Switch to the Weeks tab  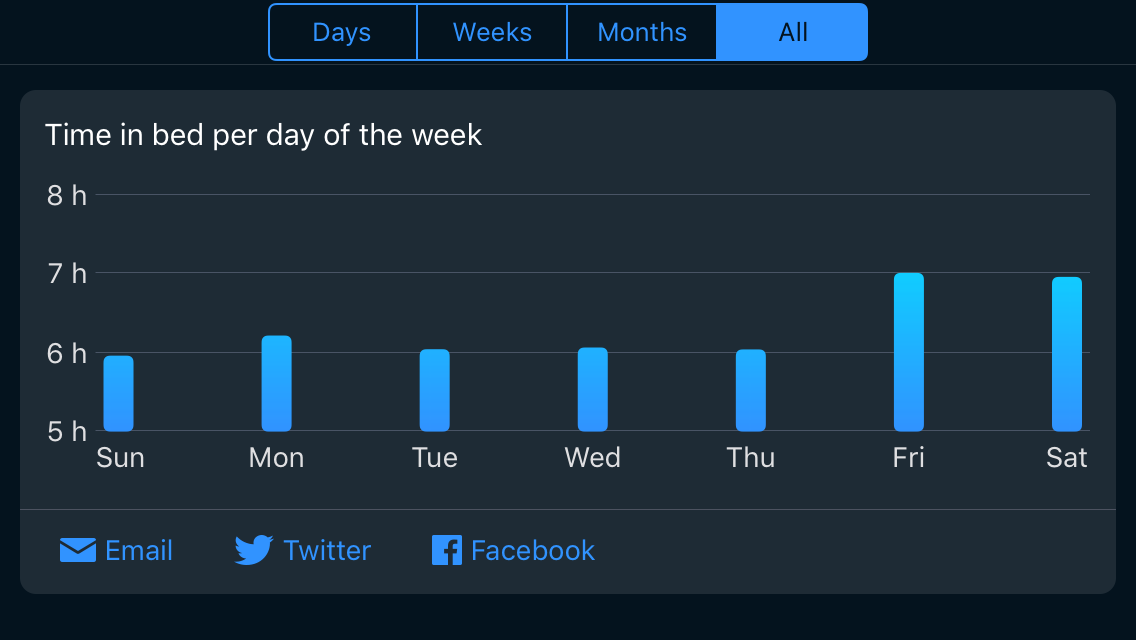click(492, 32)
